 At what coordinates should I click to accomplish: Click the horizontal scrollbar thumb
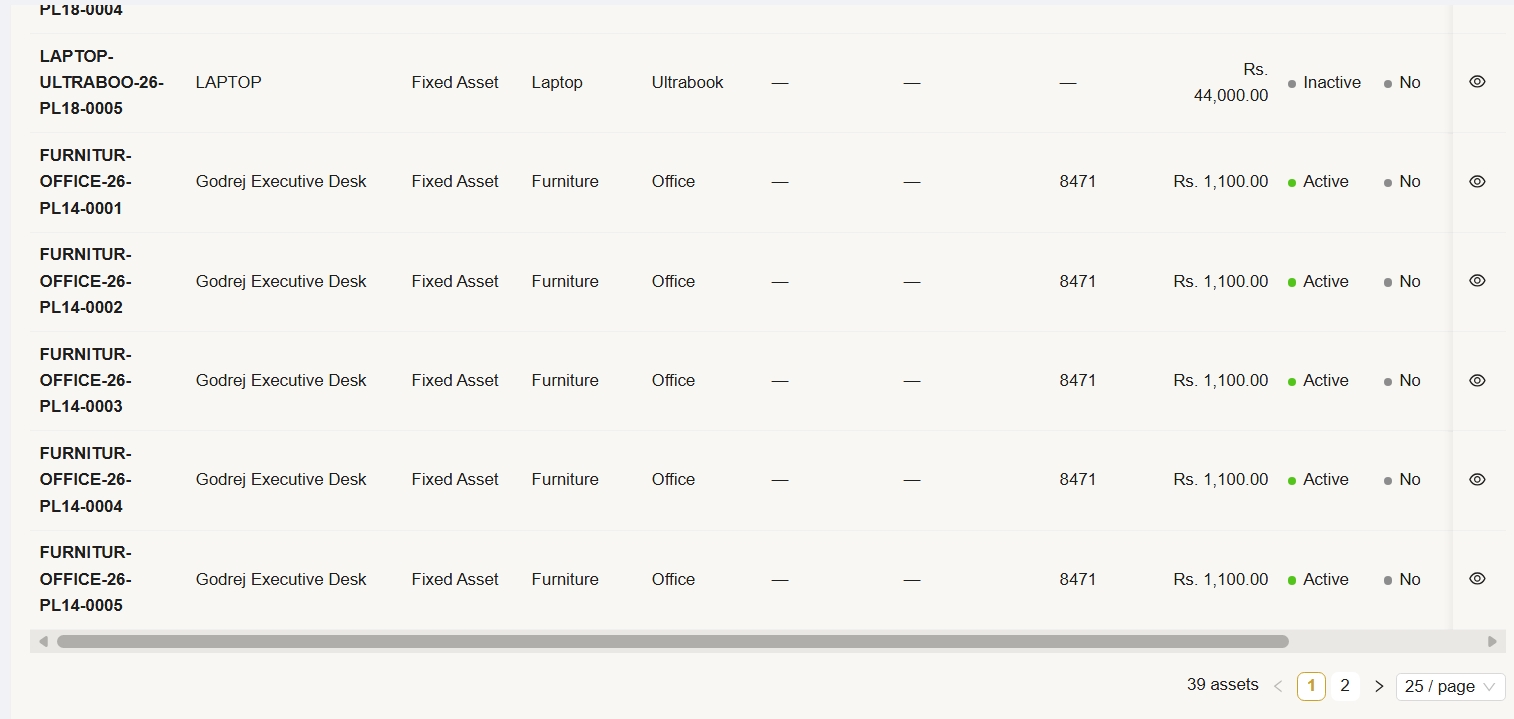[672, 641]
